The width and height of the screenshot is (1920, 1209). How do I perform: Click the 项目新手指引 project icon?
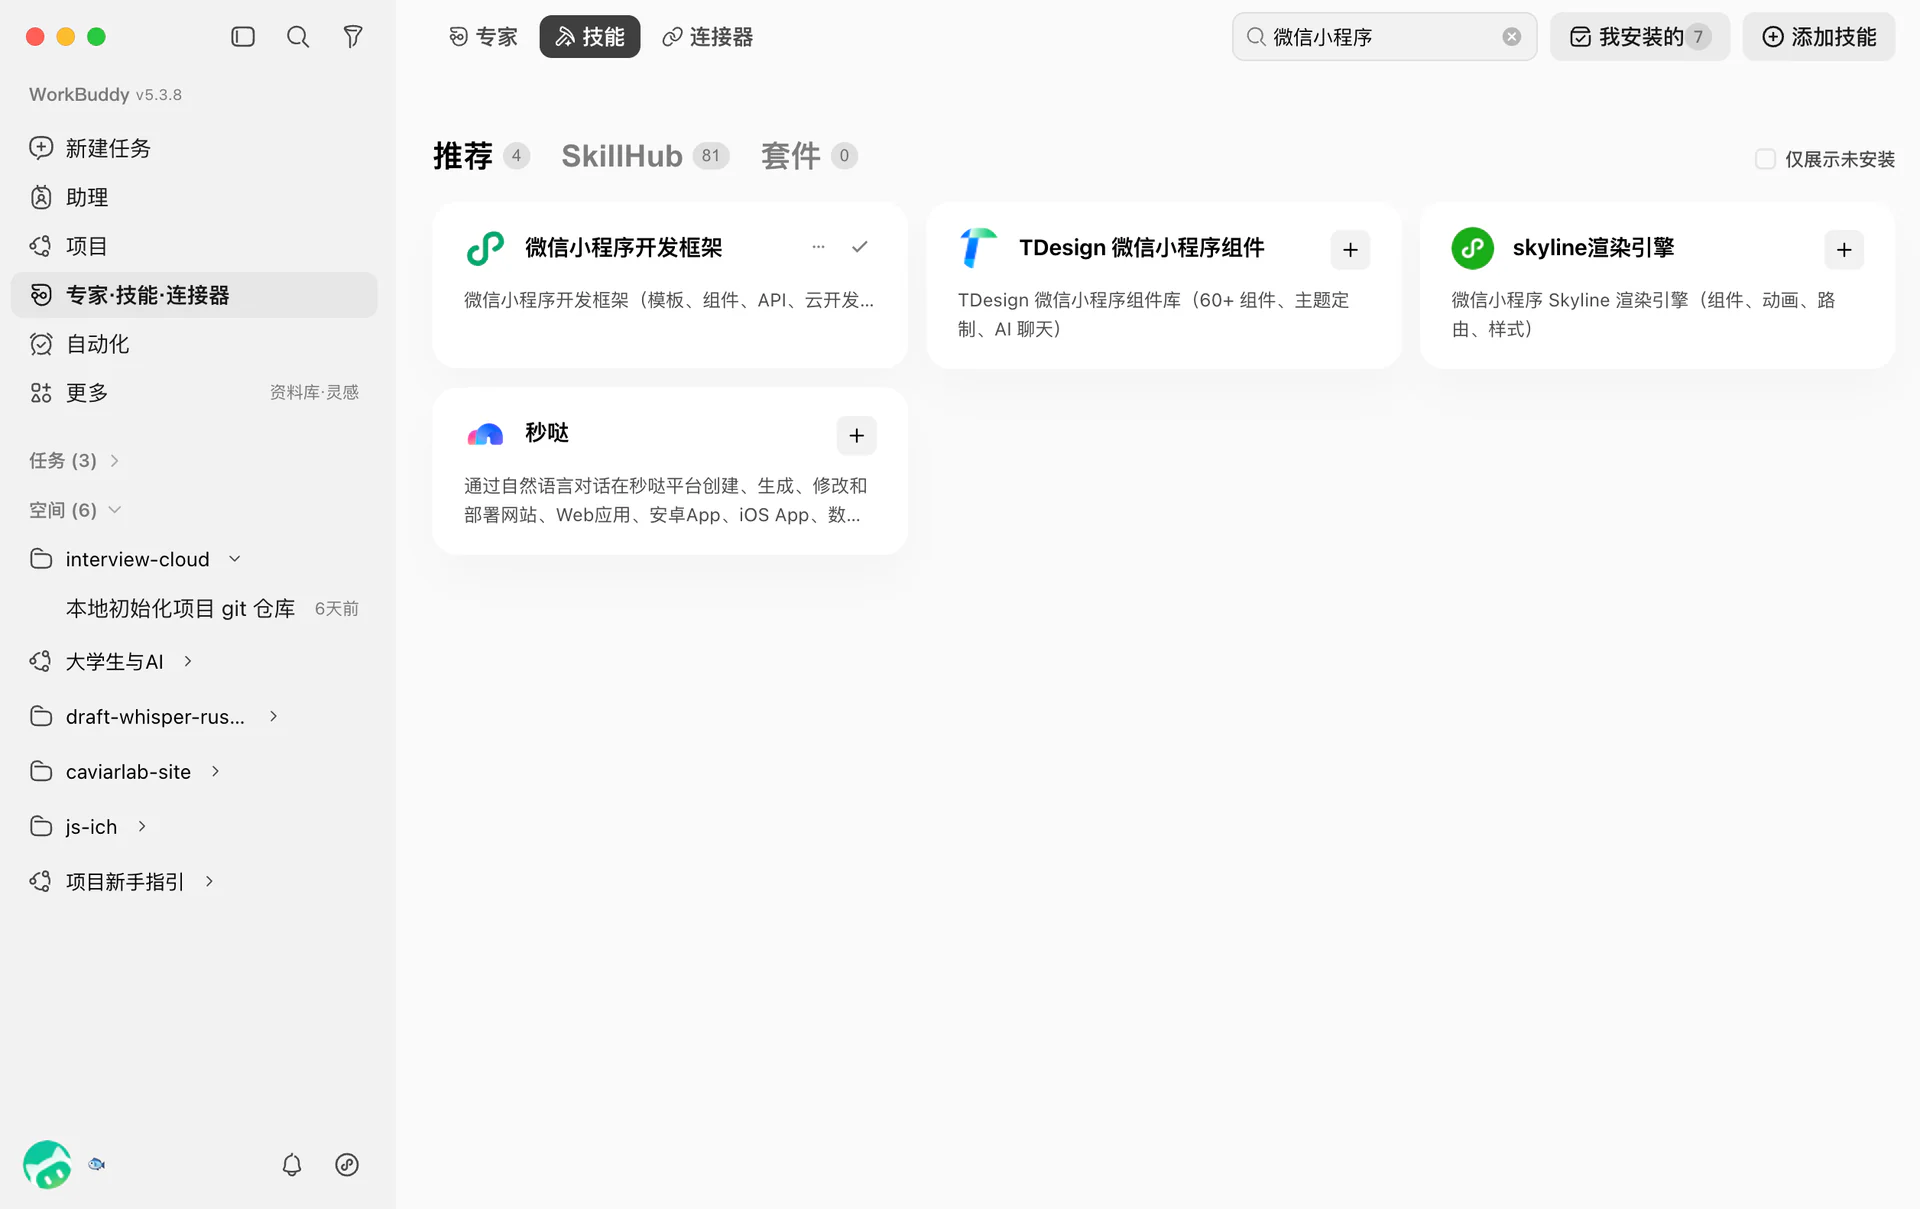pyautogui.click(x=41, y=881)
